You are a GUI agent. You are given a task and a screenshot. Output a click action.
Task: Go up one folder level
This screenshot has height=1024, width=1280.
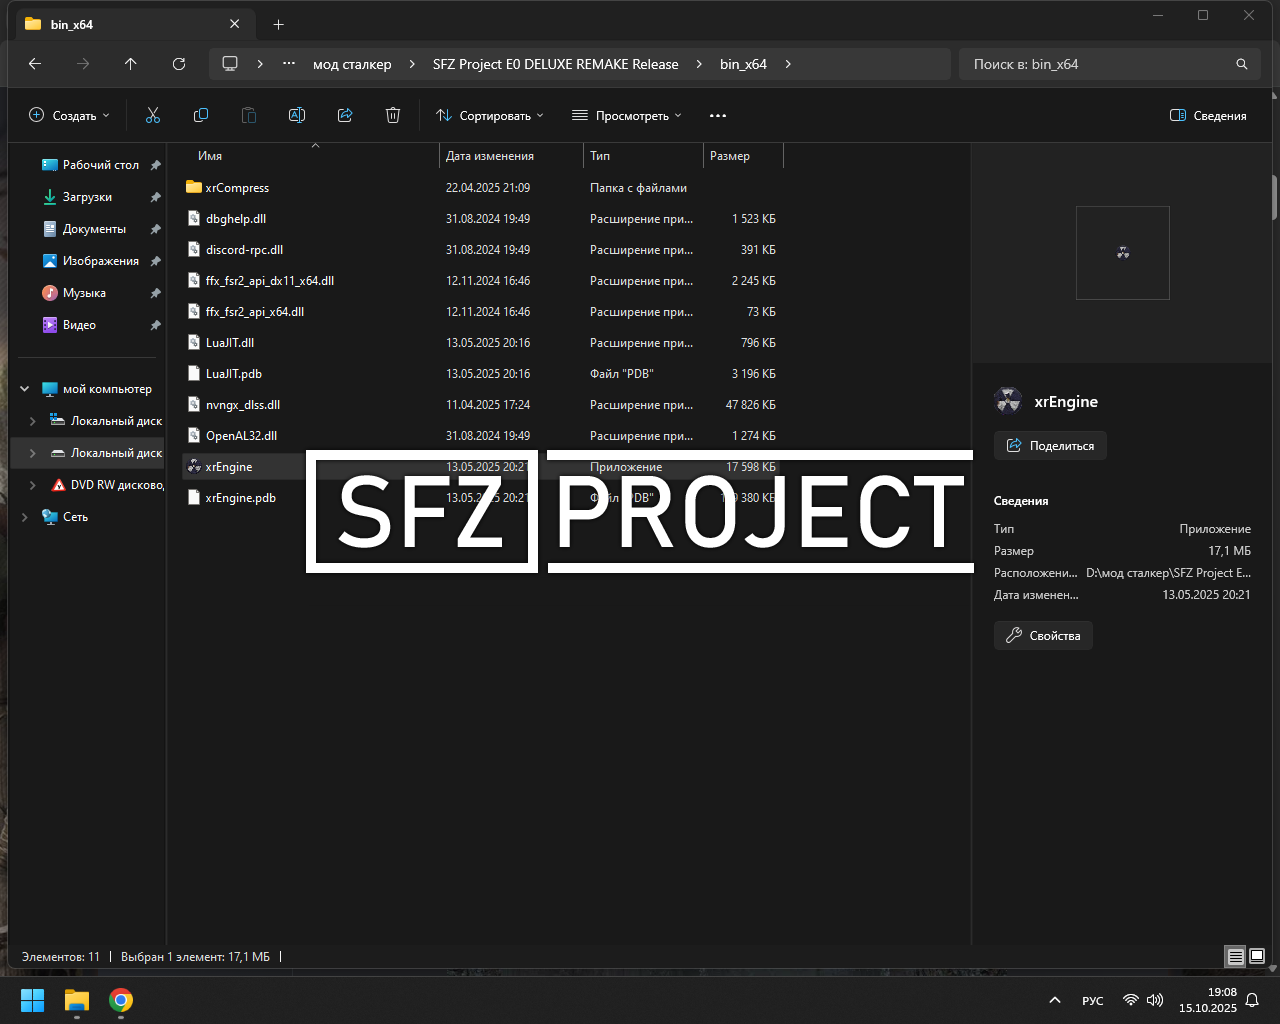(131, 64)
